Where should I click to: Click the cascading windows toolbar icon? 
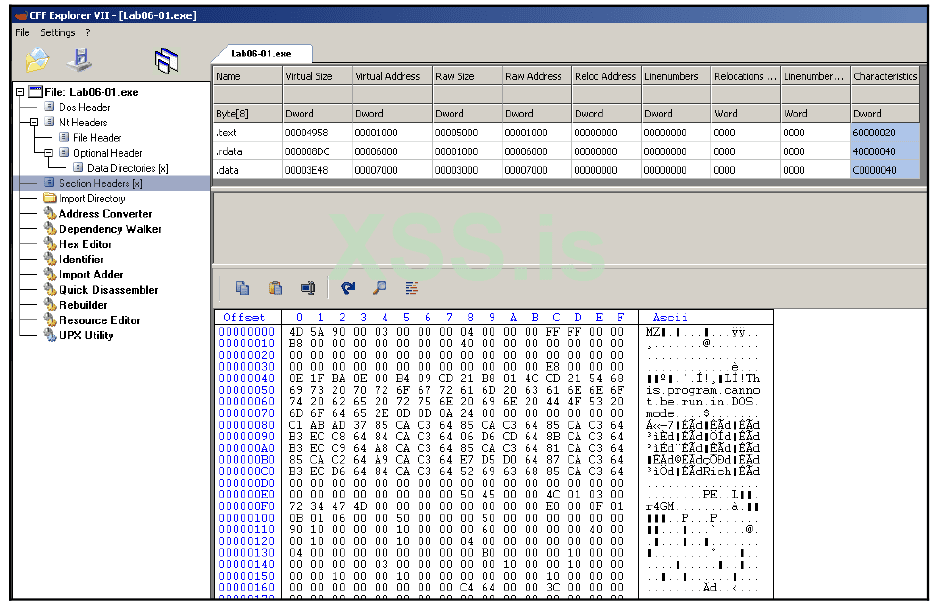(x=166, y=62)
